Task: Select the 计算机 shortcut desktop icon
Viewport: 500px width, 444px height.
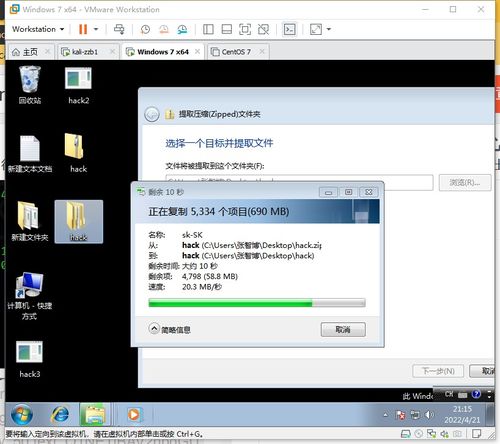Action: (30, 297)
